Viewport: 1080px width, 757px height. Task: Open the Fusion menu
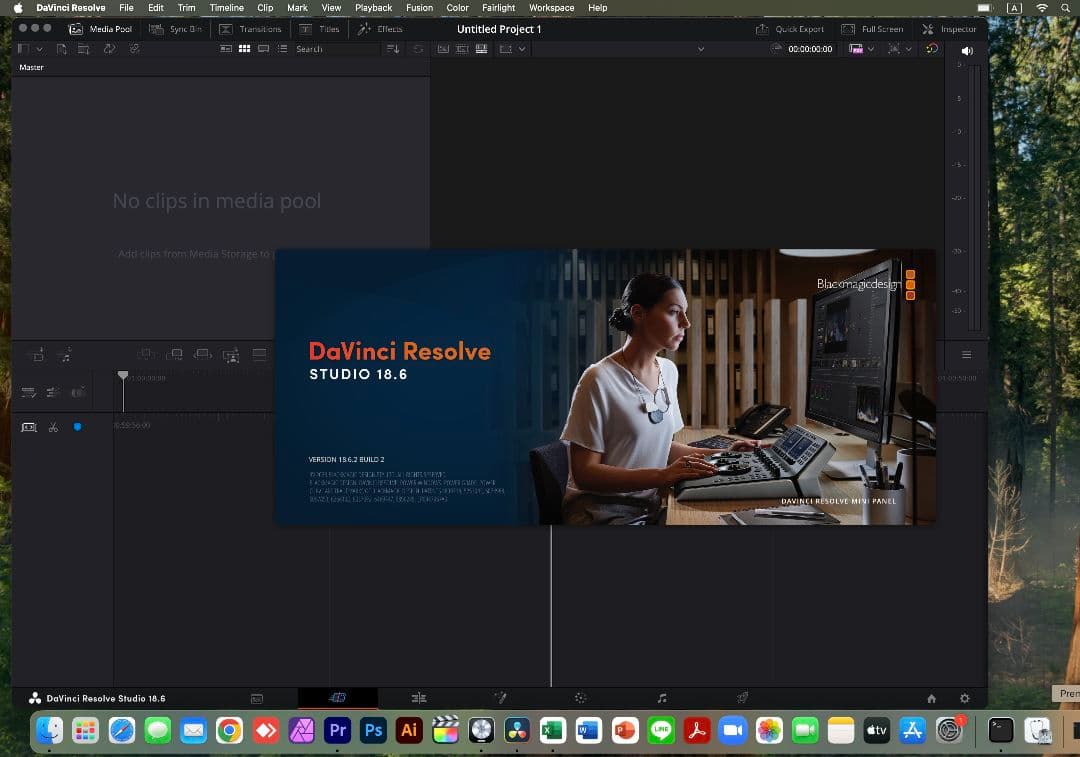[x=419, y=7]
